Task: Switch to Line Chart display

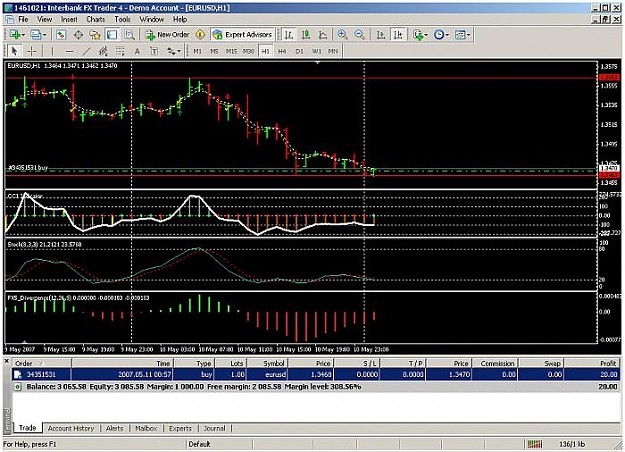Action: coord(323,35)
